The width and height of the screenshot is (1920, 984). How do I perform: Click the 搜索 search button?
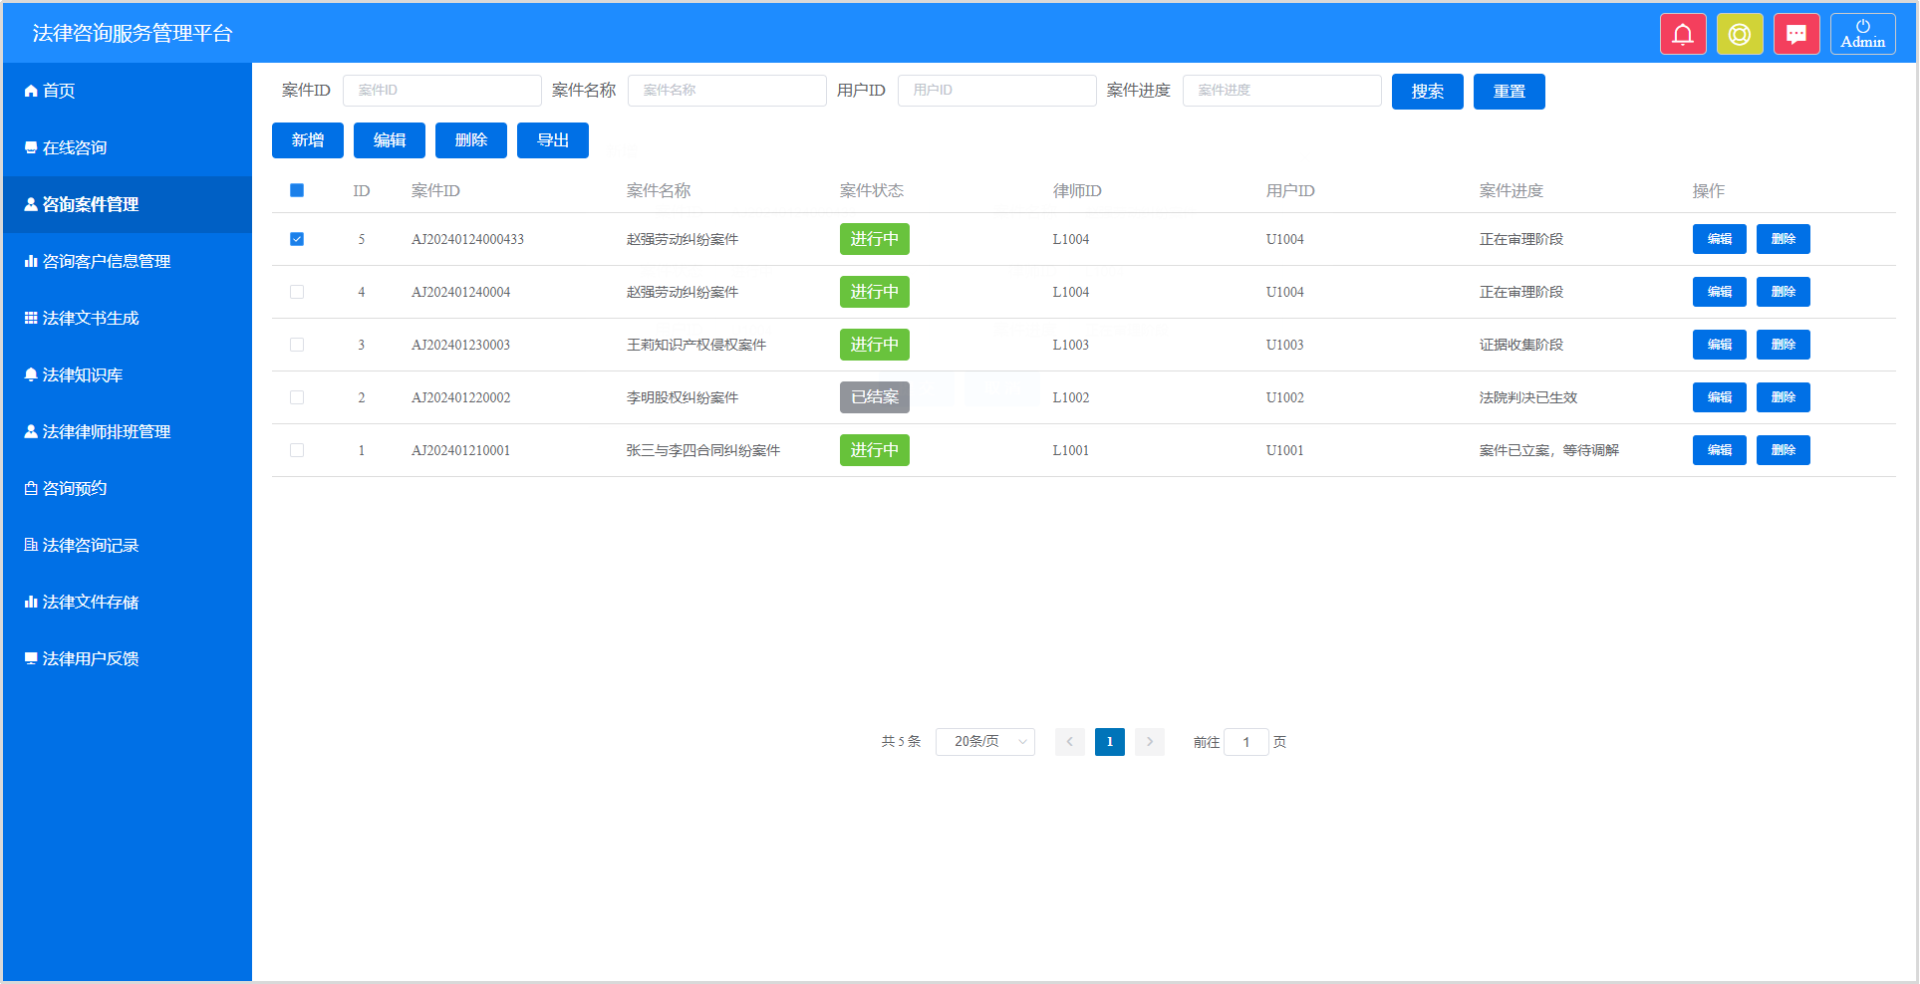tap(1427, 92)
